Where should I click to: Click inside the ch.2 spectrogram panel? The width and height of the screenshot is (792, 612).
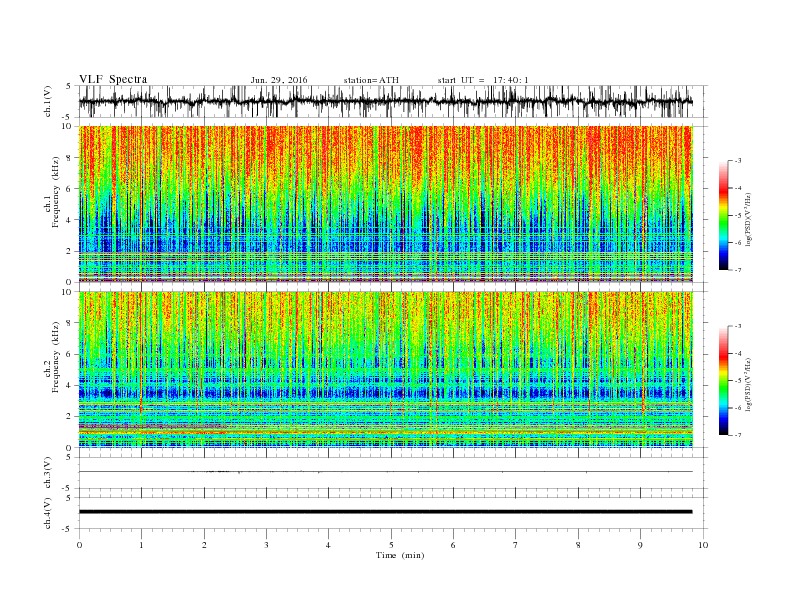tap(385, 370)
